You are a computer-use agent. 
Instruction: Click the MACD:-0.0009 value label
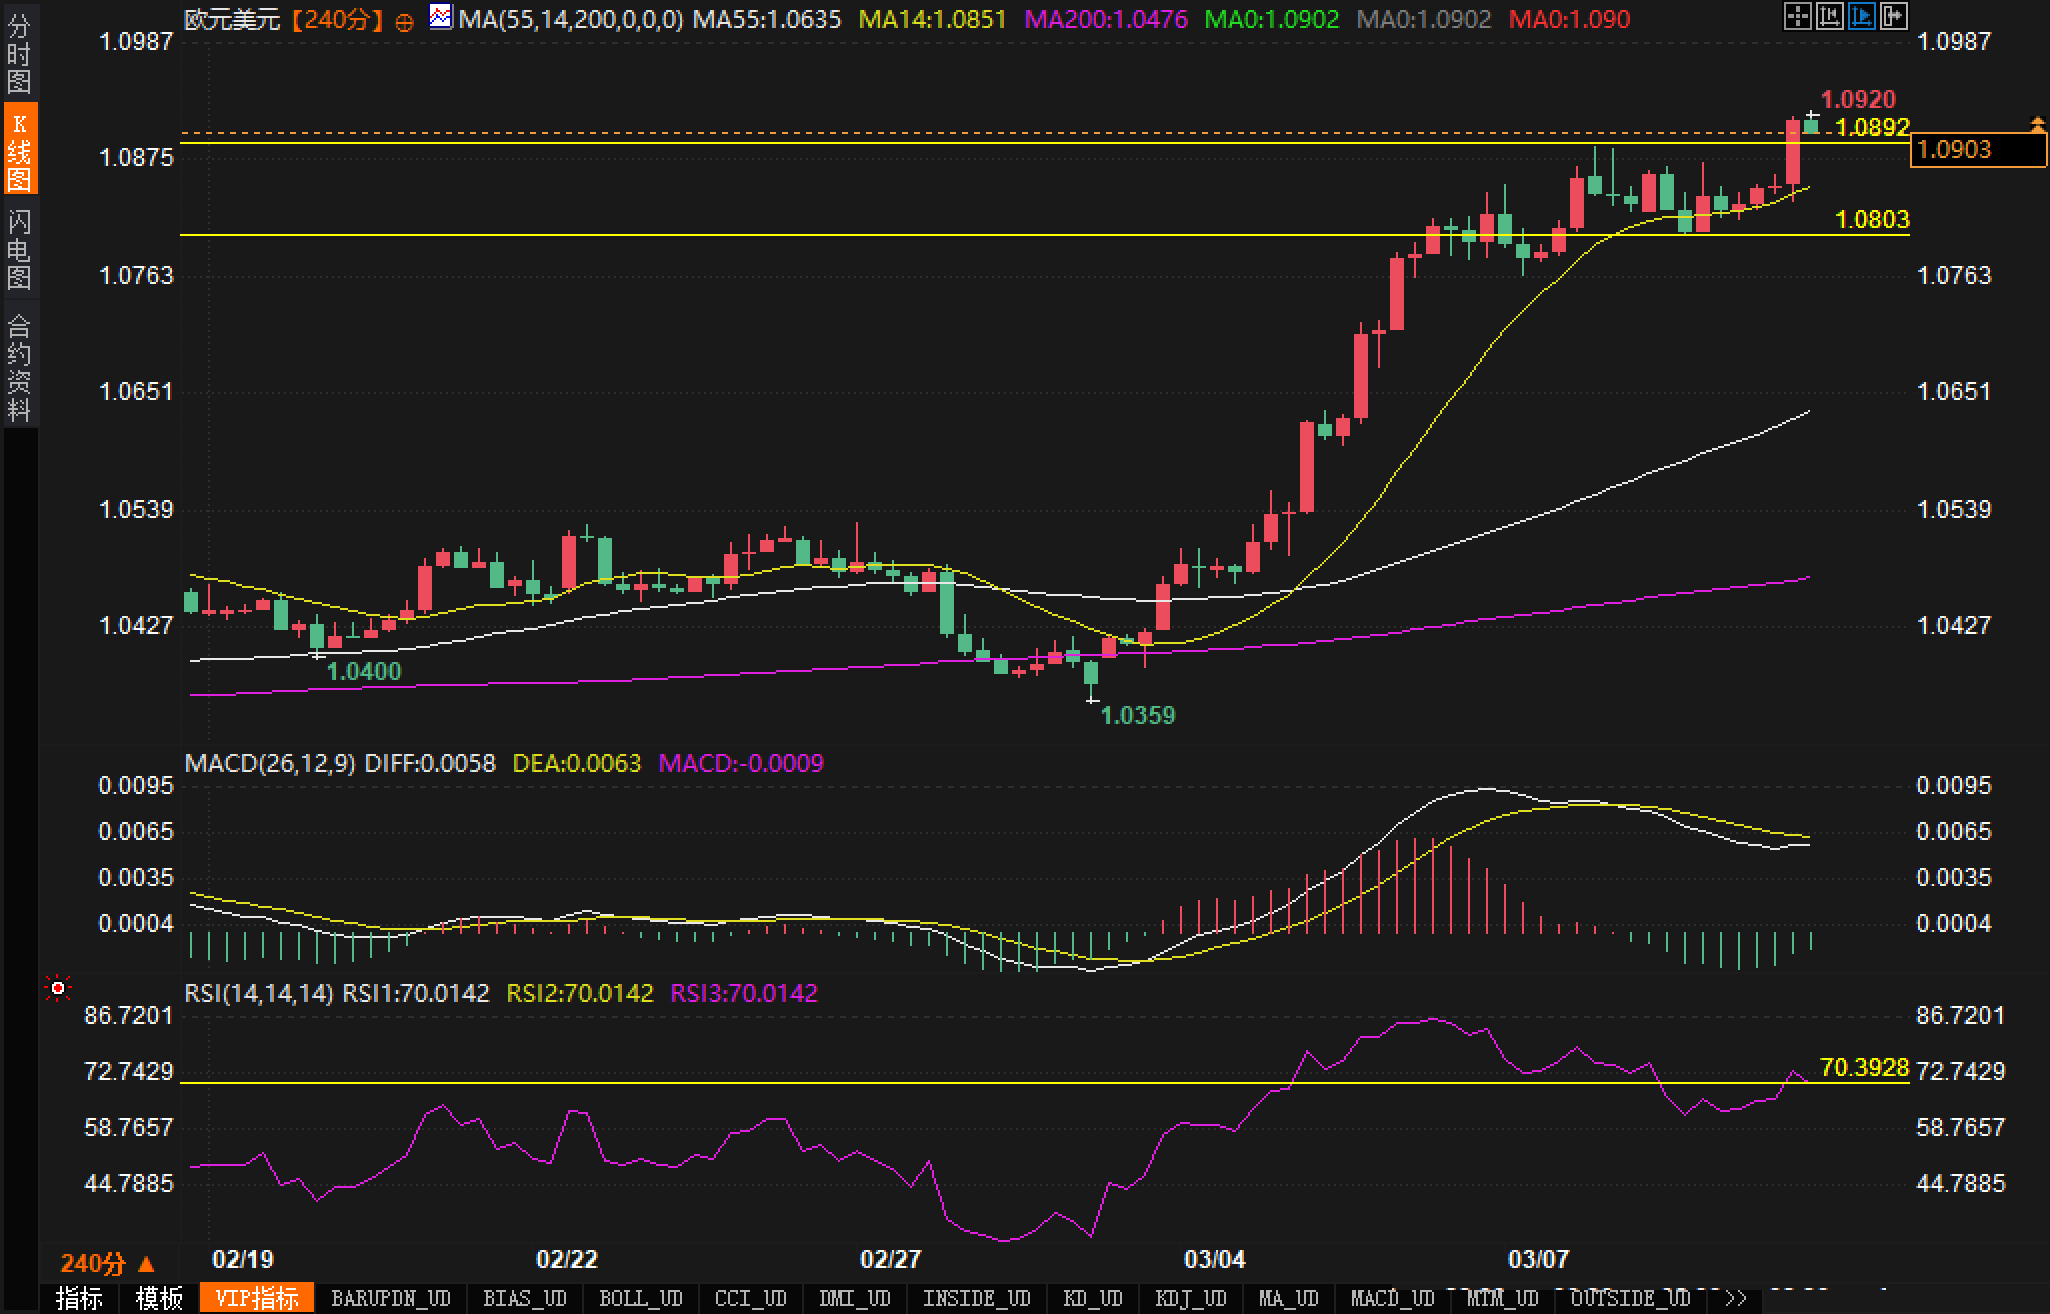click(741, 763)
